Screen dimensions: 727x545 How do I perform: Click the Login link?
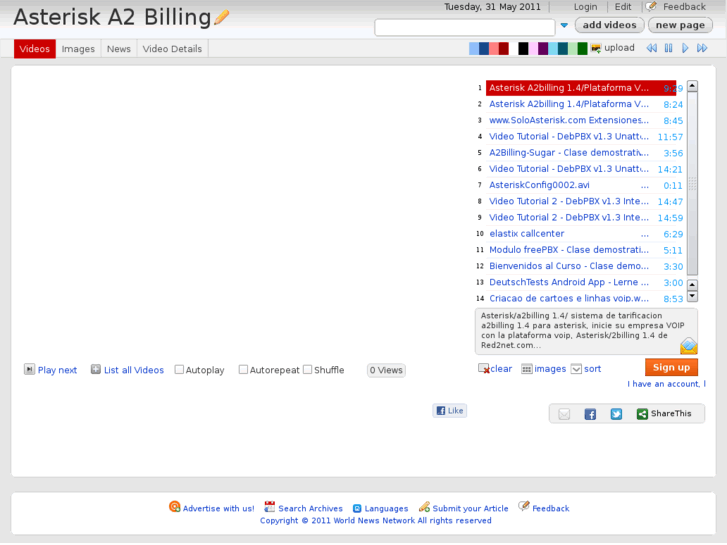[x=585, y=7]
